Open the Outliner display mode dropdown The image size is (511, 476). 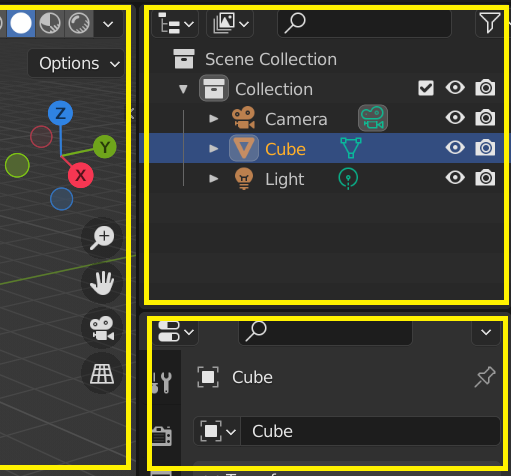(230, 24)
